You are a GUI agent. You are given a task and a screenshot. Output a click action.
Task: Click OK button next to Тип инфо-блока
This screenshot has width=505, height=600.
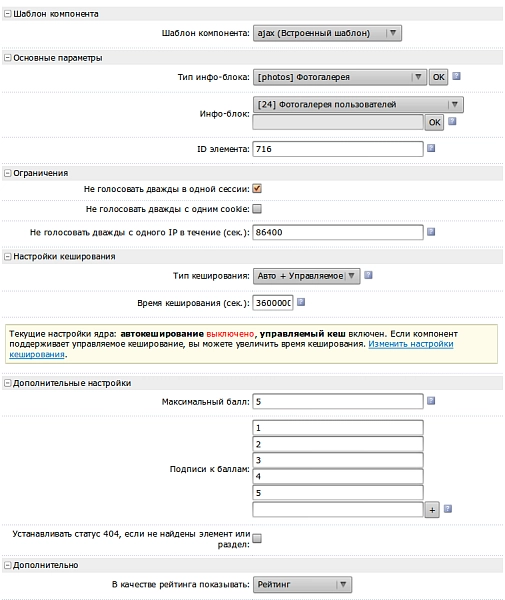click(438, 77)
